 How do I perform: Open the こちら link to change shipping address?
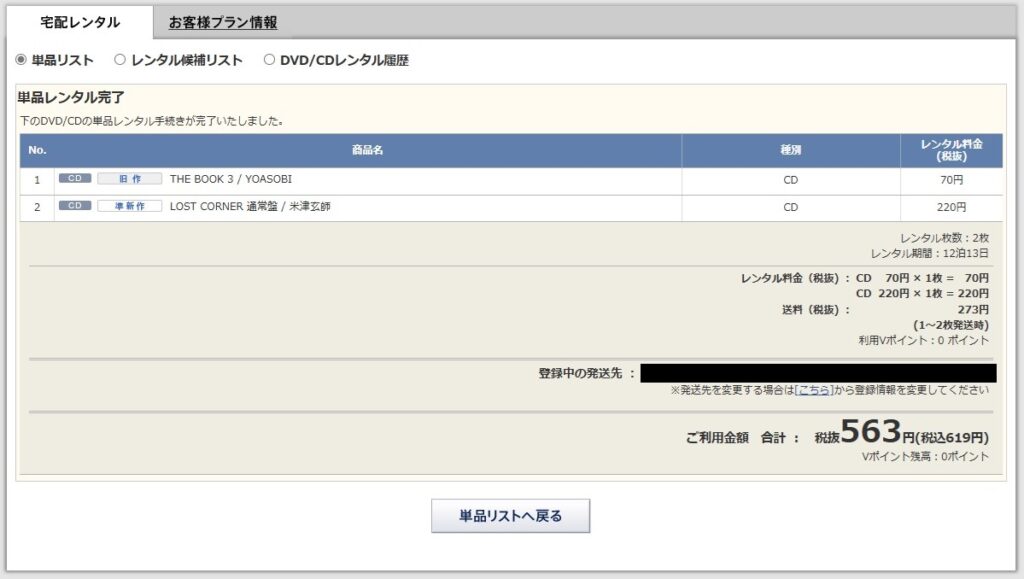(x=814, y=390)
